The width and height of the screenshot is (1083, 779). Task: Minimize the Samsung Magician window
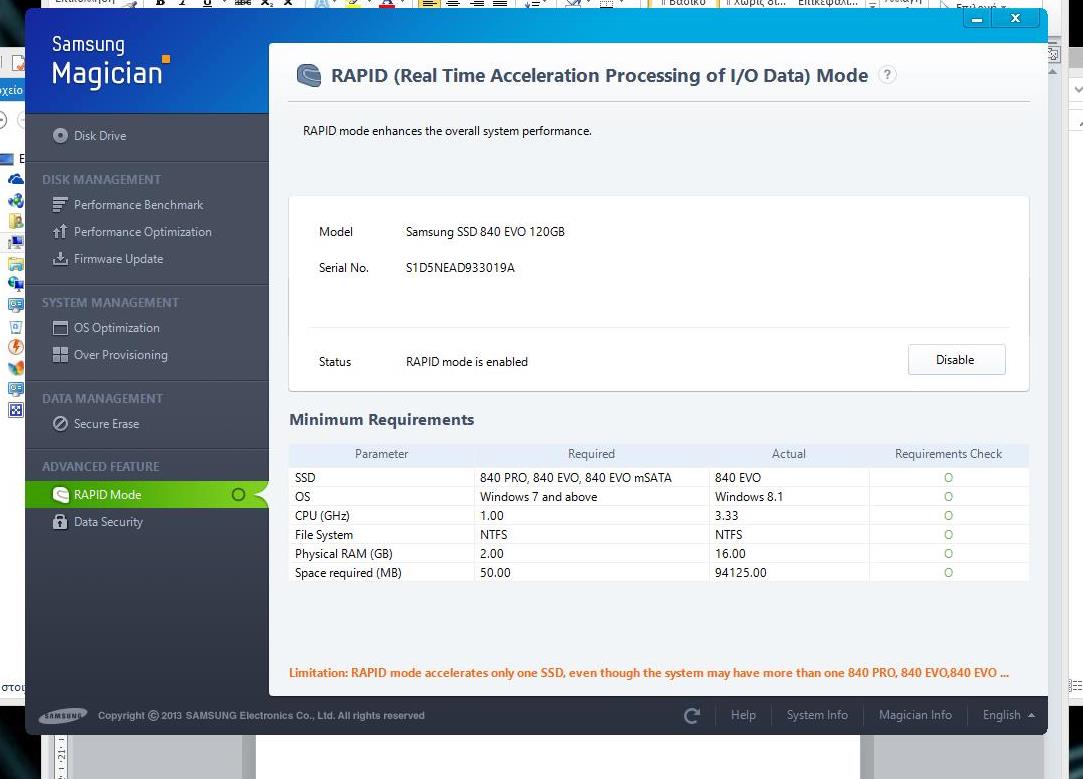tap(977, 19)
